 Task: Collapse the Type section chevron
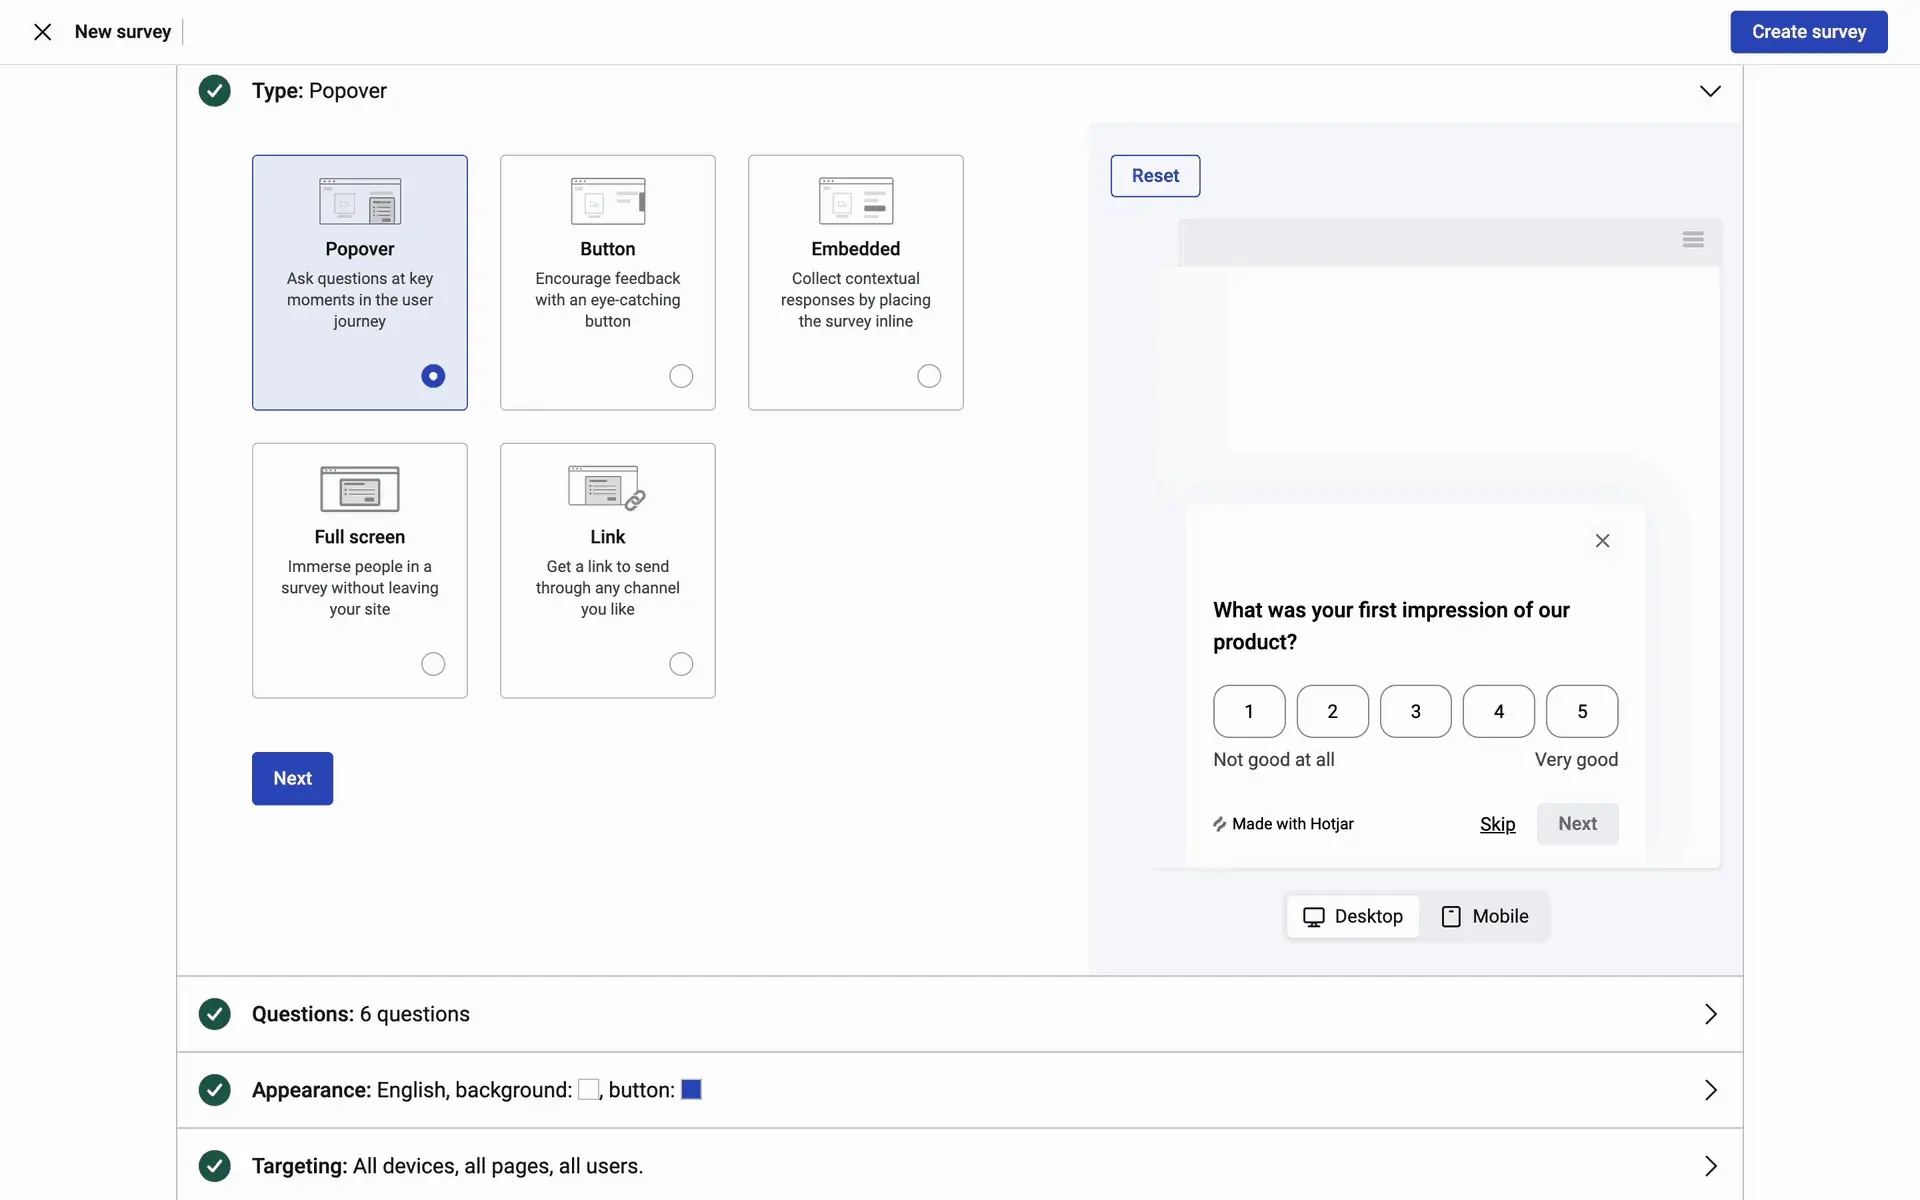click(1710, 91)
